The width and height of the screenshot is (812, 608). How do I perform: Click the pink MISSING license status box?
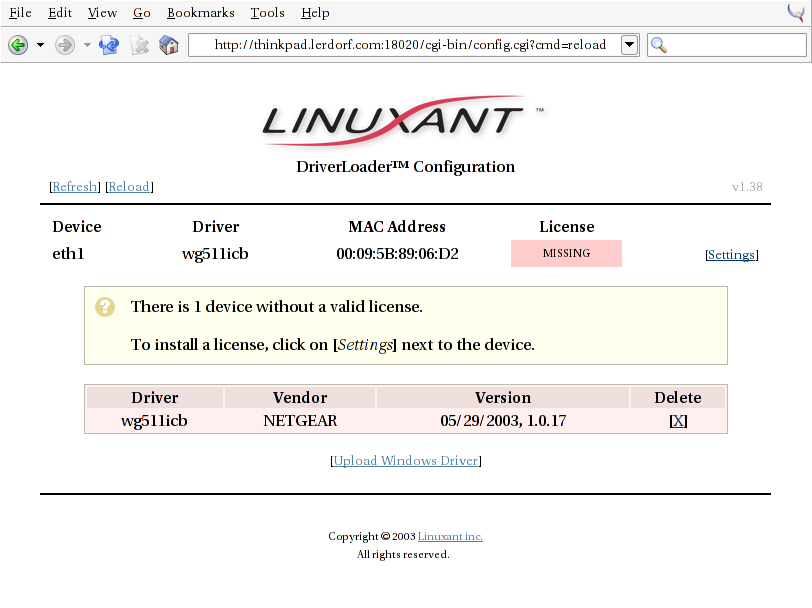566,254
